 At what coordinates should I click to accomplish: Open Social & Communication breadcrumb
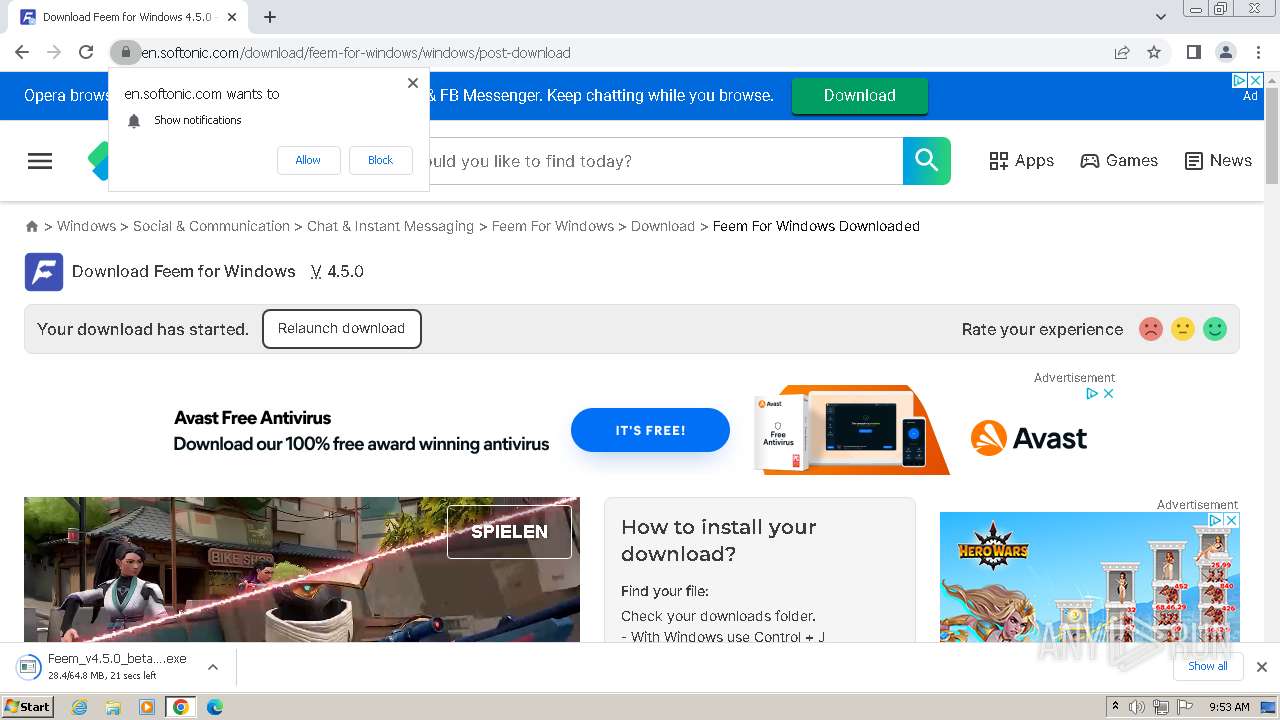coord(211,226)
